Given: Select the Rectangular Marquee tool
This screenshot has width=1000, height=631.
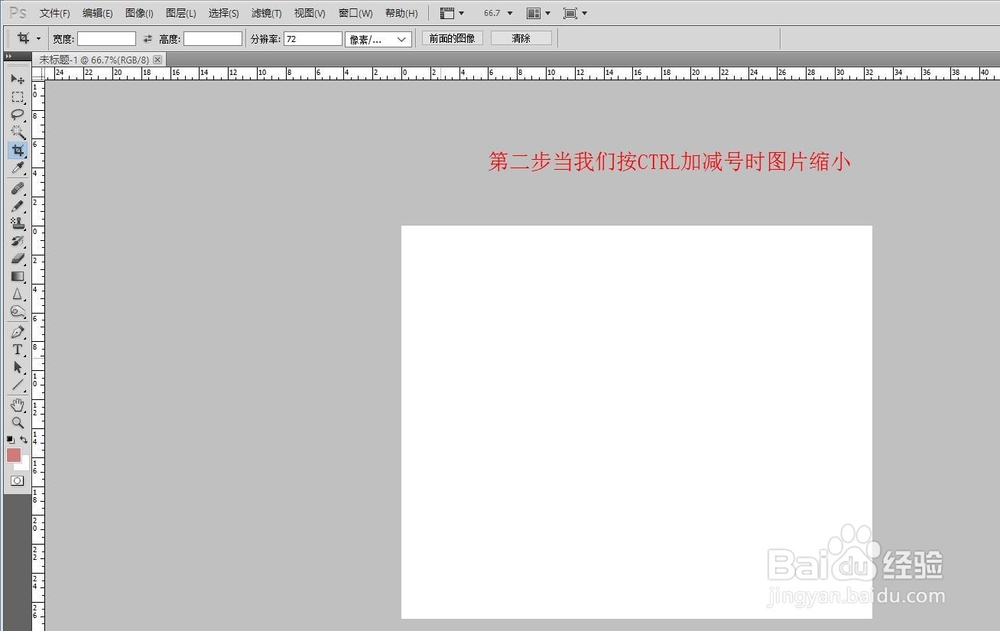Looking at the screenshot, I should point(17,97).
